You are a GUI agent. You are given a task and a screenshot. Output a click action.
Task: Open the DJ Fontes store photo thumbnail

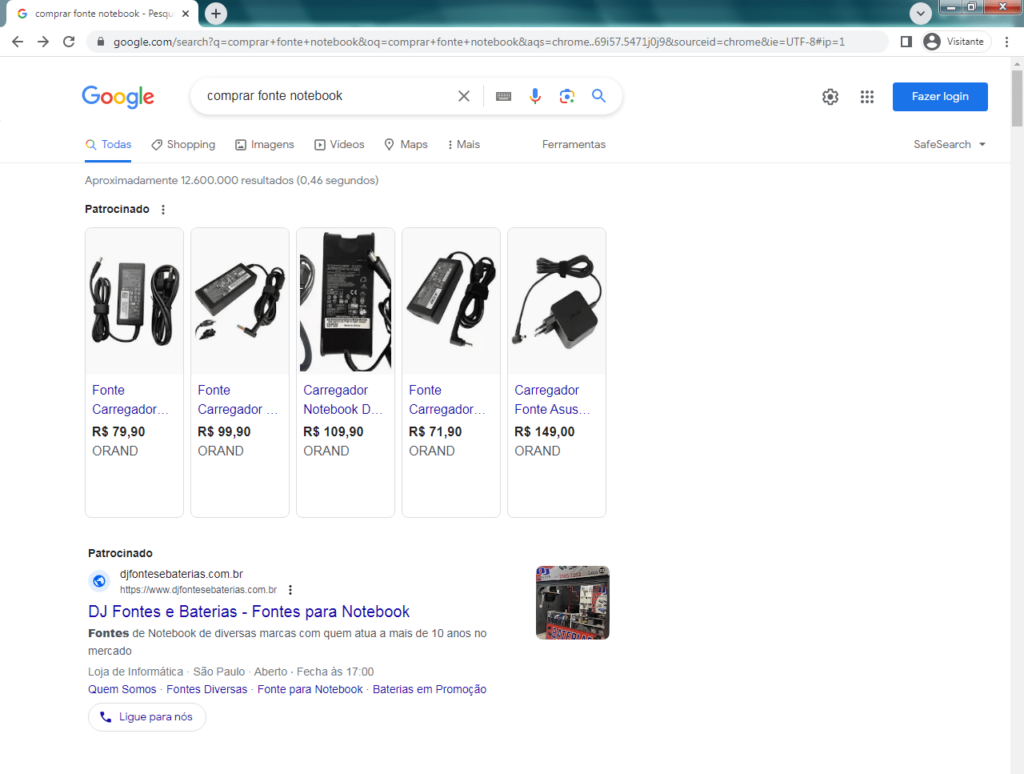click(x=572, y=602)
